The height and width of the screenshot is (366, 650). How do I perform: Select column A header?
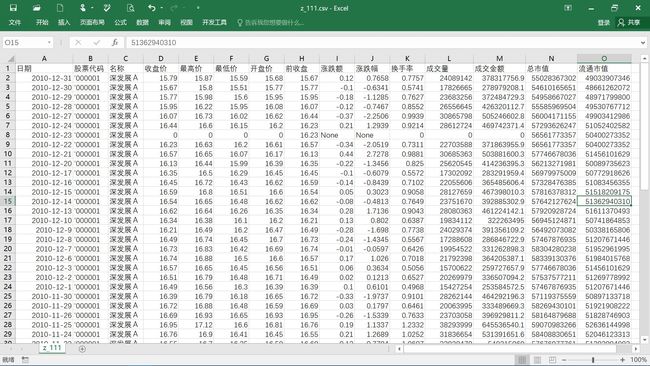pyautogui.click(x=44, y=58)
